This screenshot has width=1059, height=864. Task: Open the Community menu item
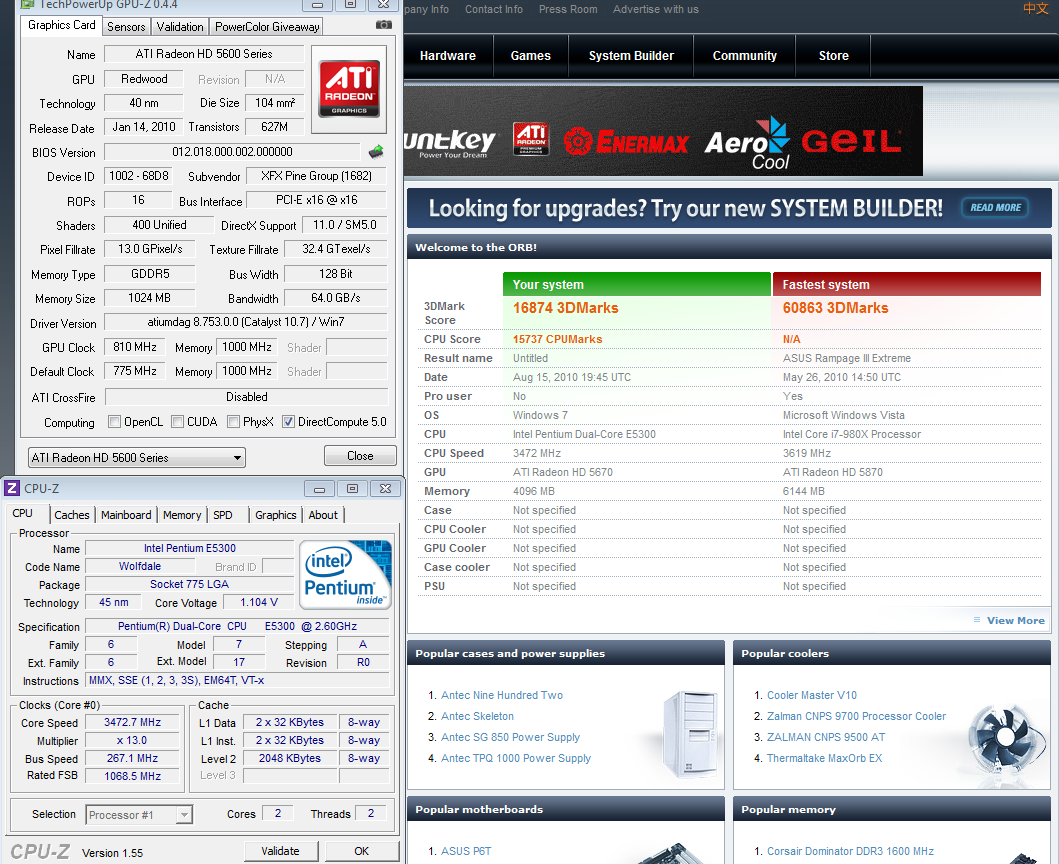click(744, 56)
